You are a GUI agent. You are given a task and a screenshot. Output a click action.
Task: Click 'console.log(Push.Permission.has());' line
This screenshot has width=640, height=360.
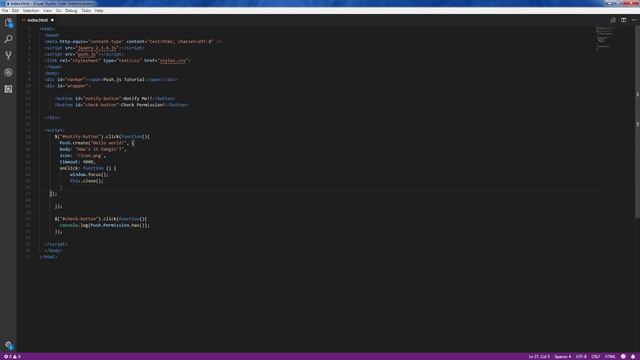click(104, 225)
